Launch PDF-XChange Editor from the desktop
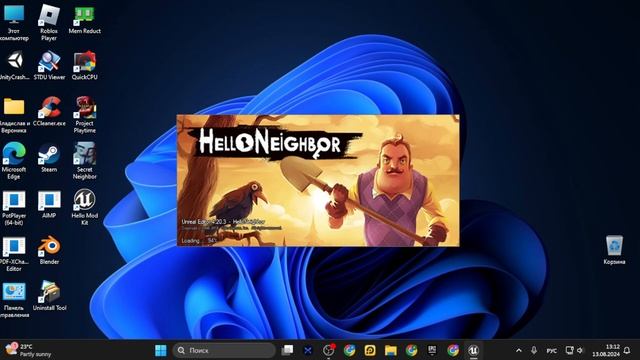This screenshot has width=640, height=360. [14, 254]
